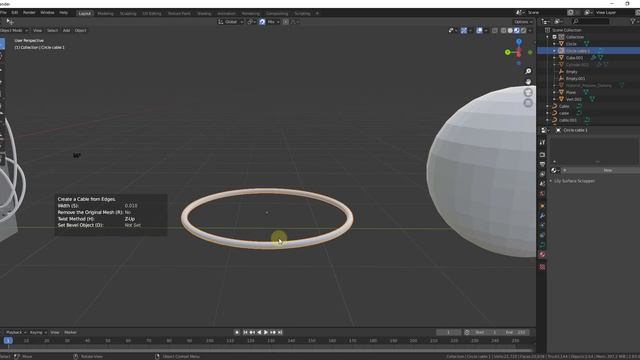Select wireframe viewport shading
Screen dimensions: 640x360
(504, 31)
